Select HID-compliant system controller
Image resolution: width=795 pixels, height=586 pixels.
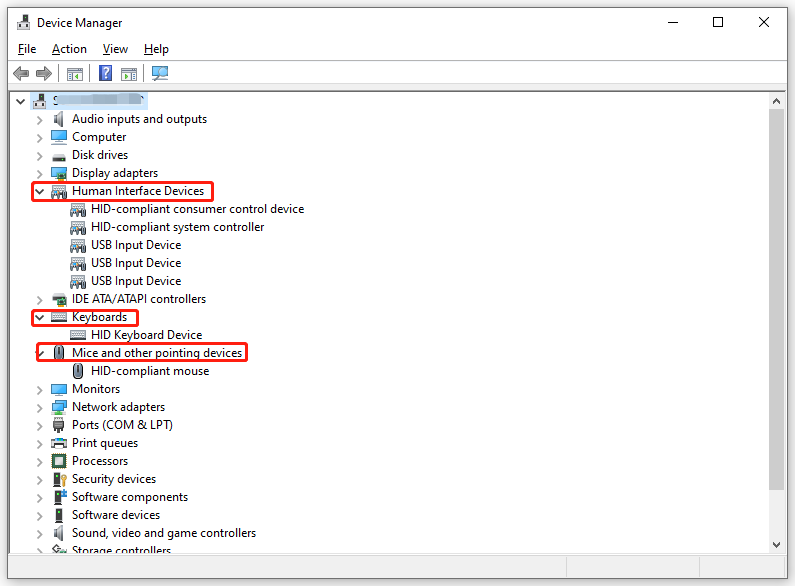pos(177,227)
